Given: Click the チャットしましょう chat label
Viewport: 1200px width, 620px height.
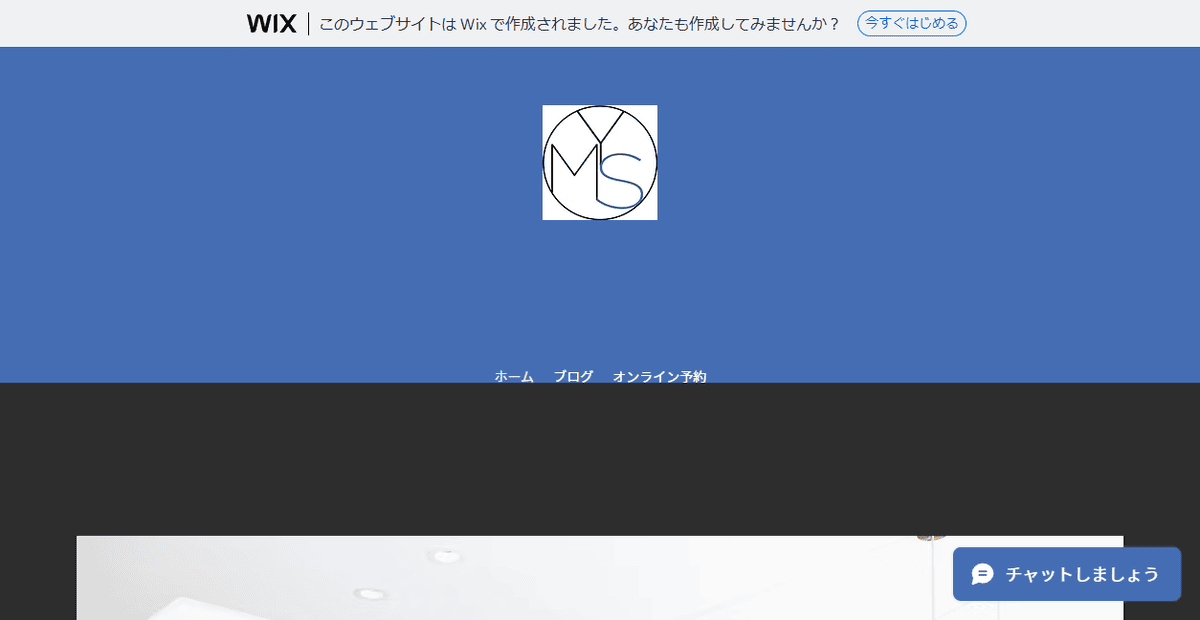Looking at the screenshot, I should click(1082, 574).
